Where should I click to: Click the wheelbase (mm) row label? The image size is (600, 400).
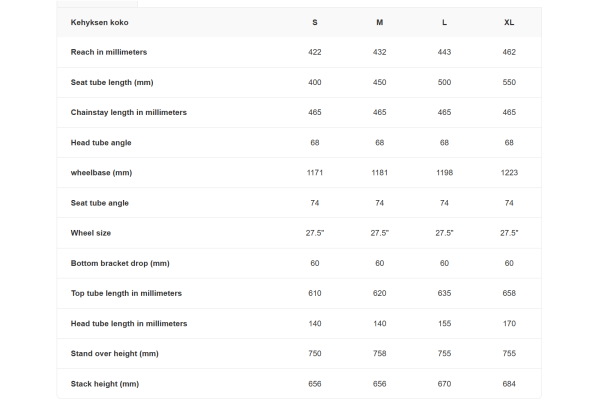click(101, 172)
